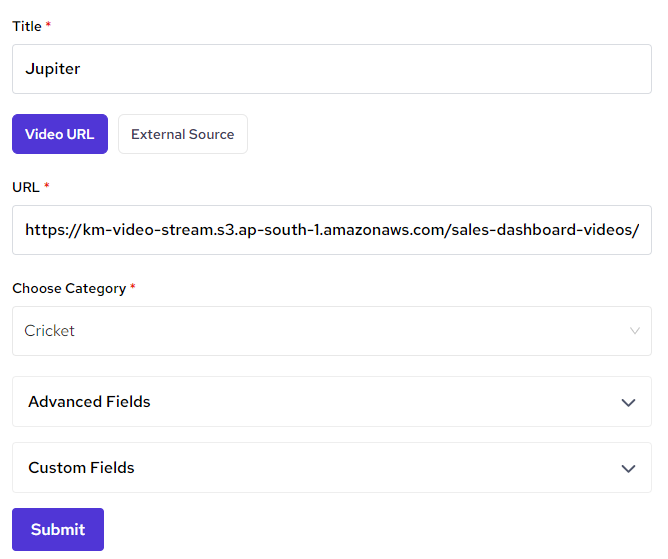Expand the Custom Fields section
This screenshot has width=668, height=559.
331,468
